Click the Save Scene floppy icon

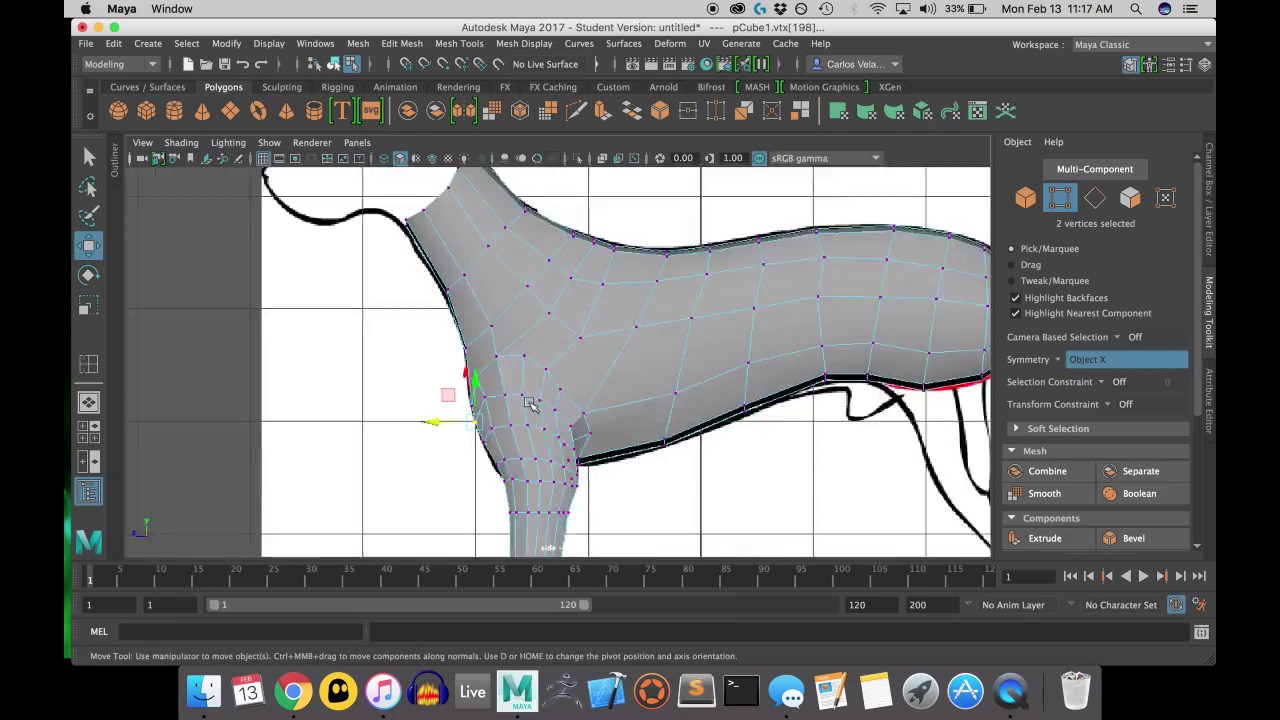224,64
